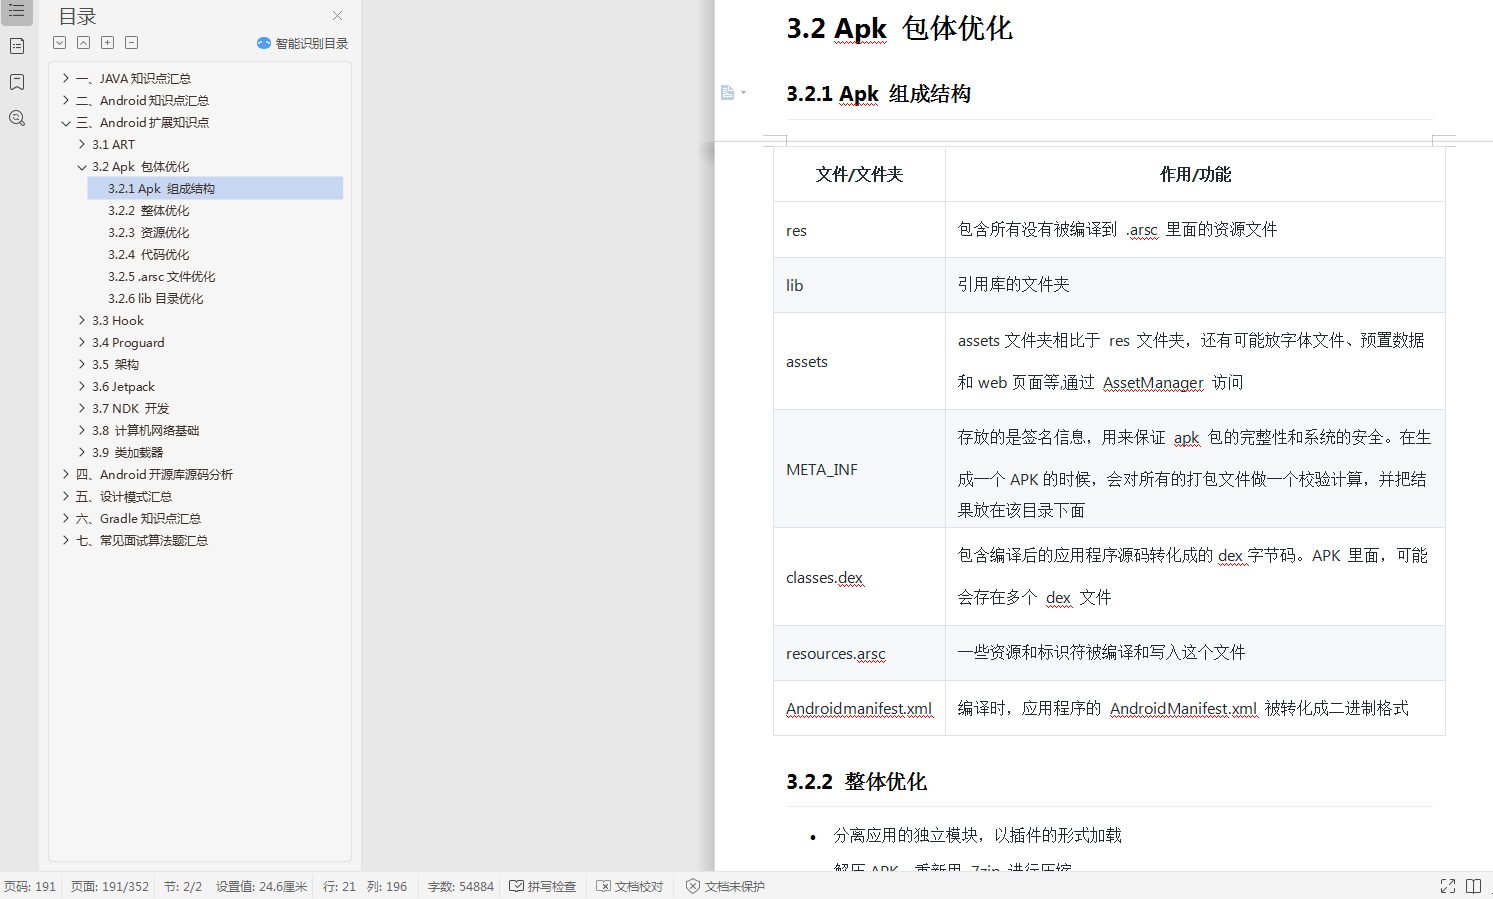The image size is (1493, 899).
Task: Open the page navigation panel icon
Action: [x=16, y=45]
